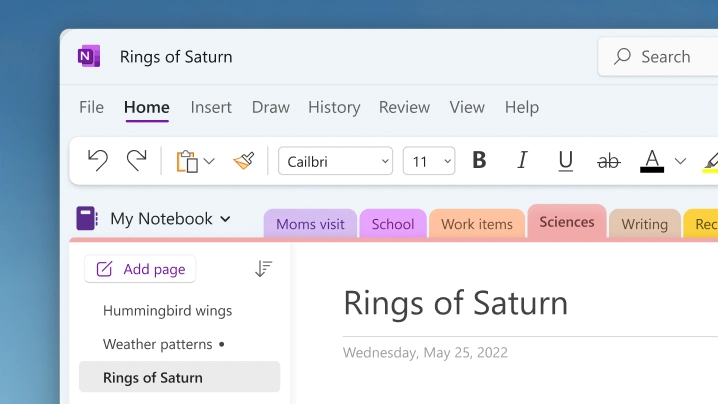This screenshot has height=404, width=718.
Task: Toggle bold formatting
Action: 479,160
